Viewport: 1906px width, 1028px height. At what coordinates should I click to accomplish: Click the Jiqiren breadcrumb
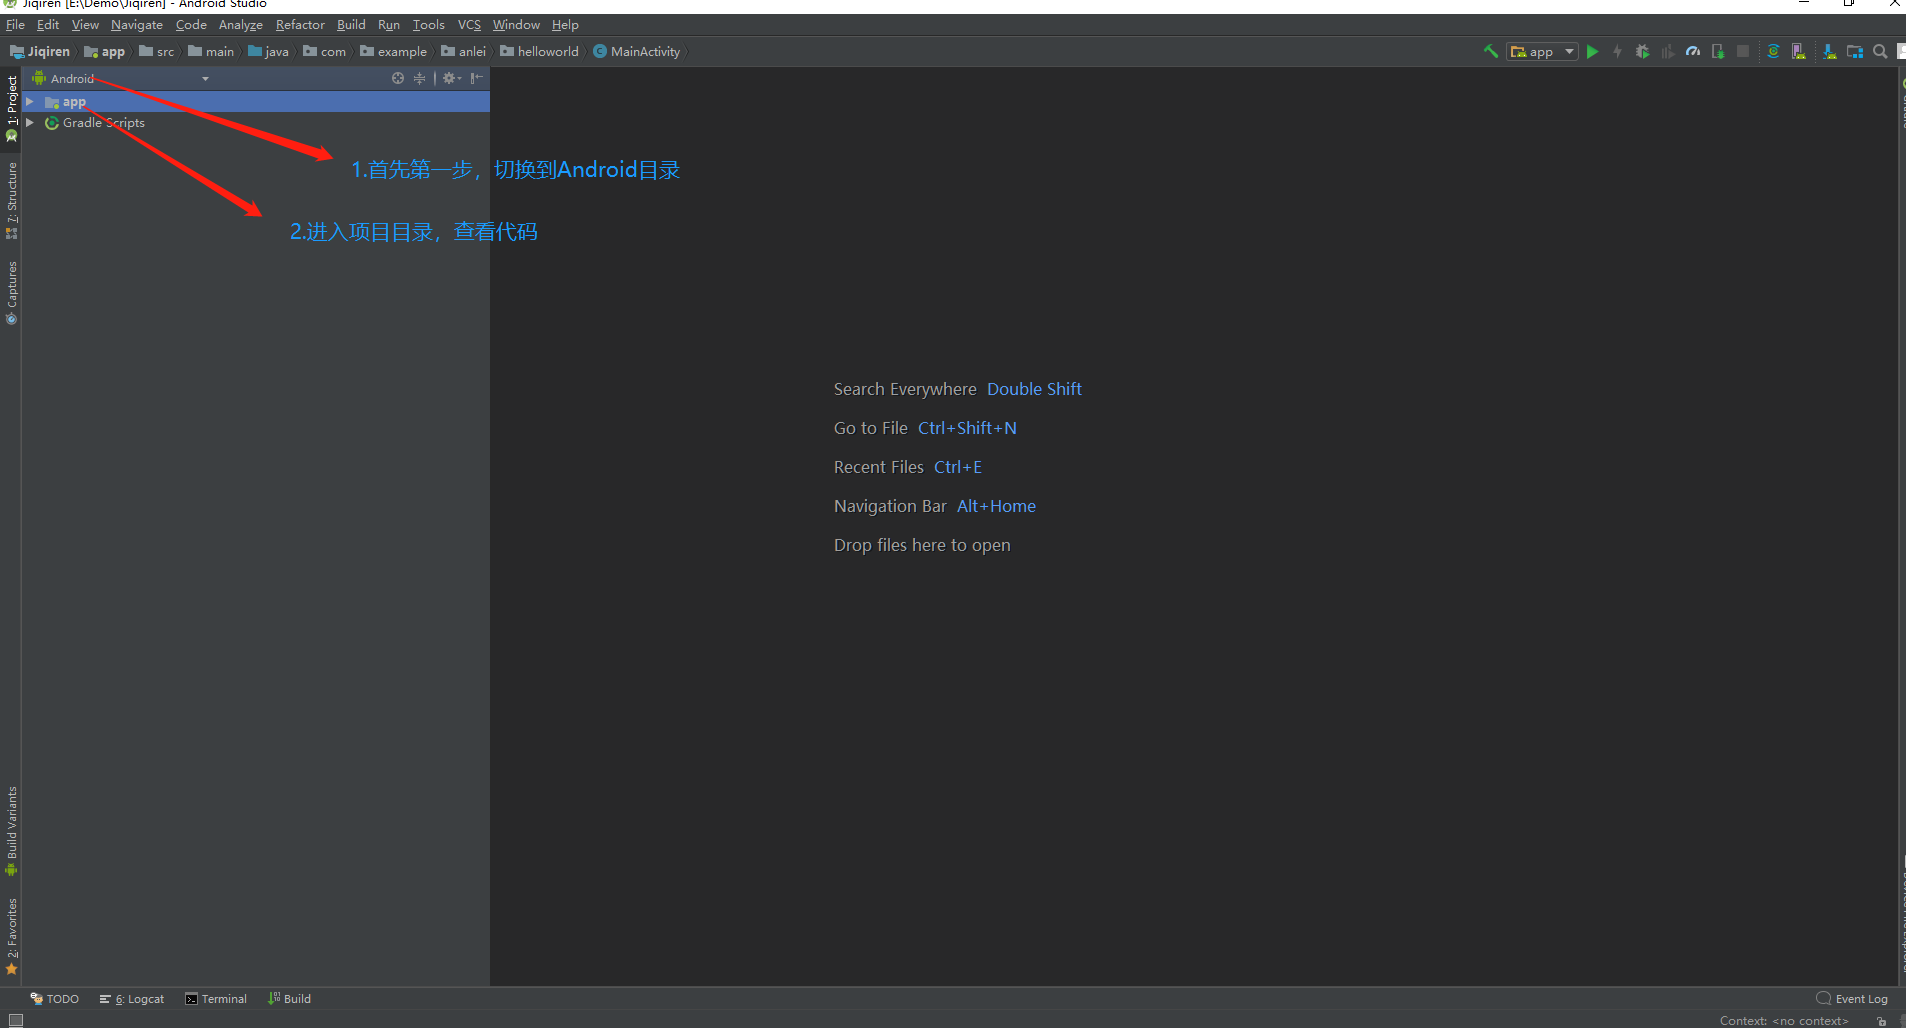pos(40,51)
